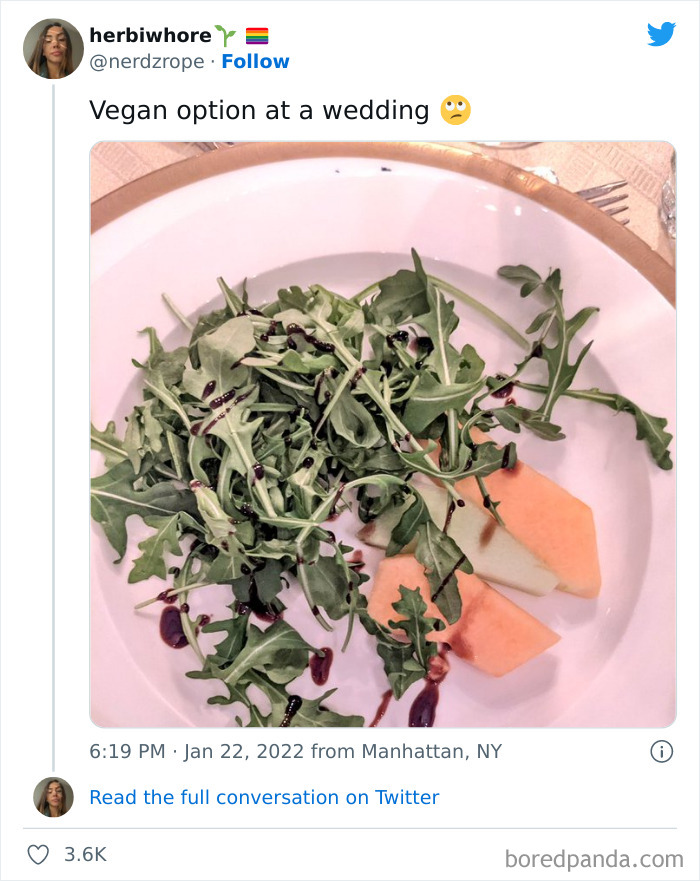Select herbiwhore's profile avatar at the top
The height and width of the screenshot is (881, 700).
click(53, 48)
